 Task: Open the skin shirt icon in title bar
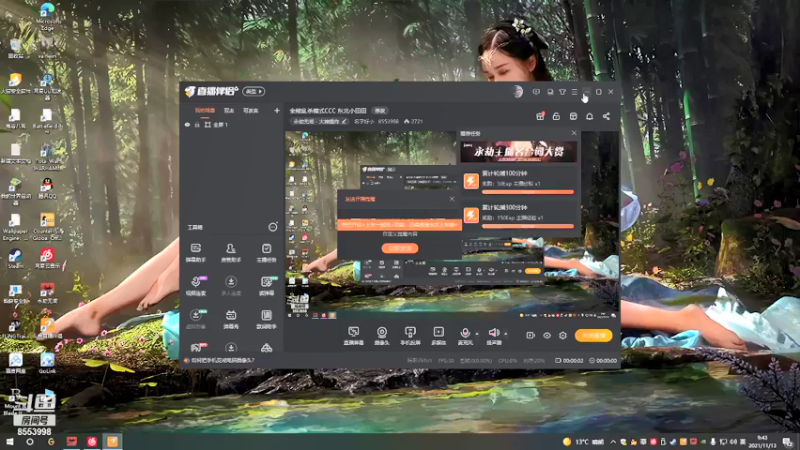562,92
